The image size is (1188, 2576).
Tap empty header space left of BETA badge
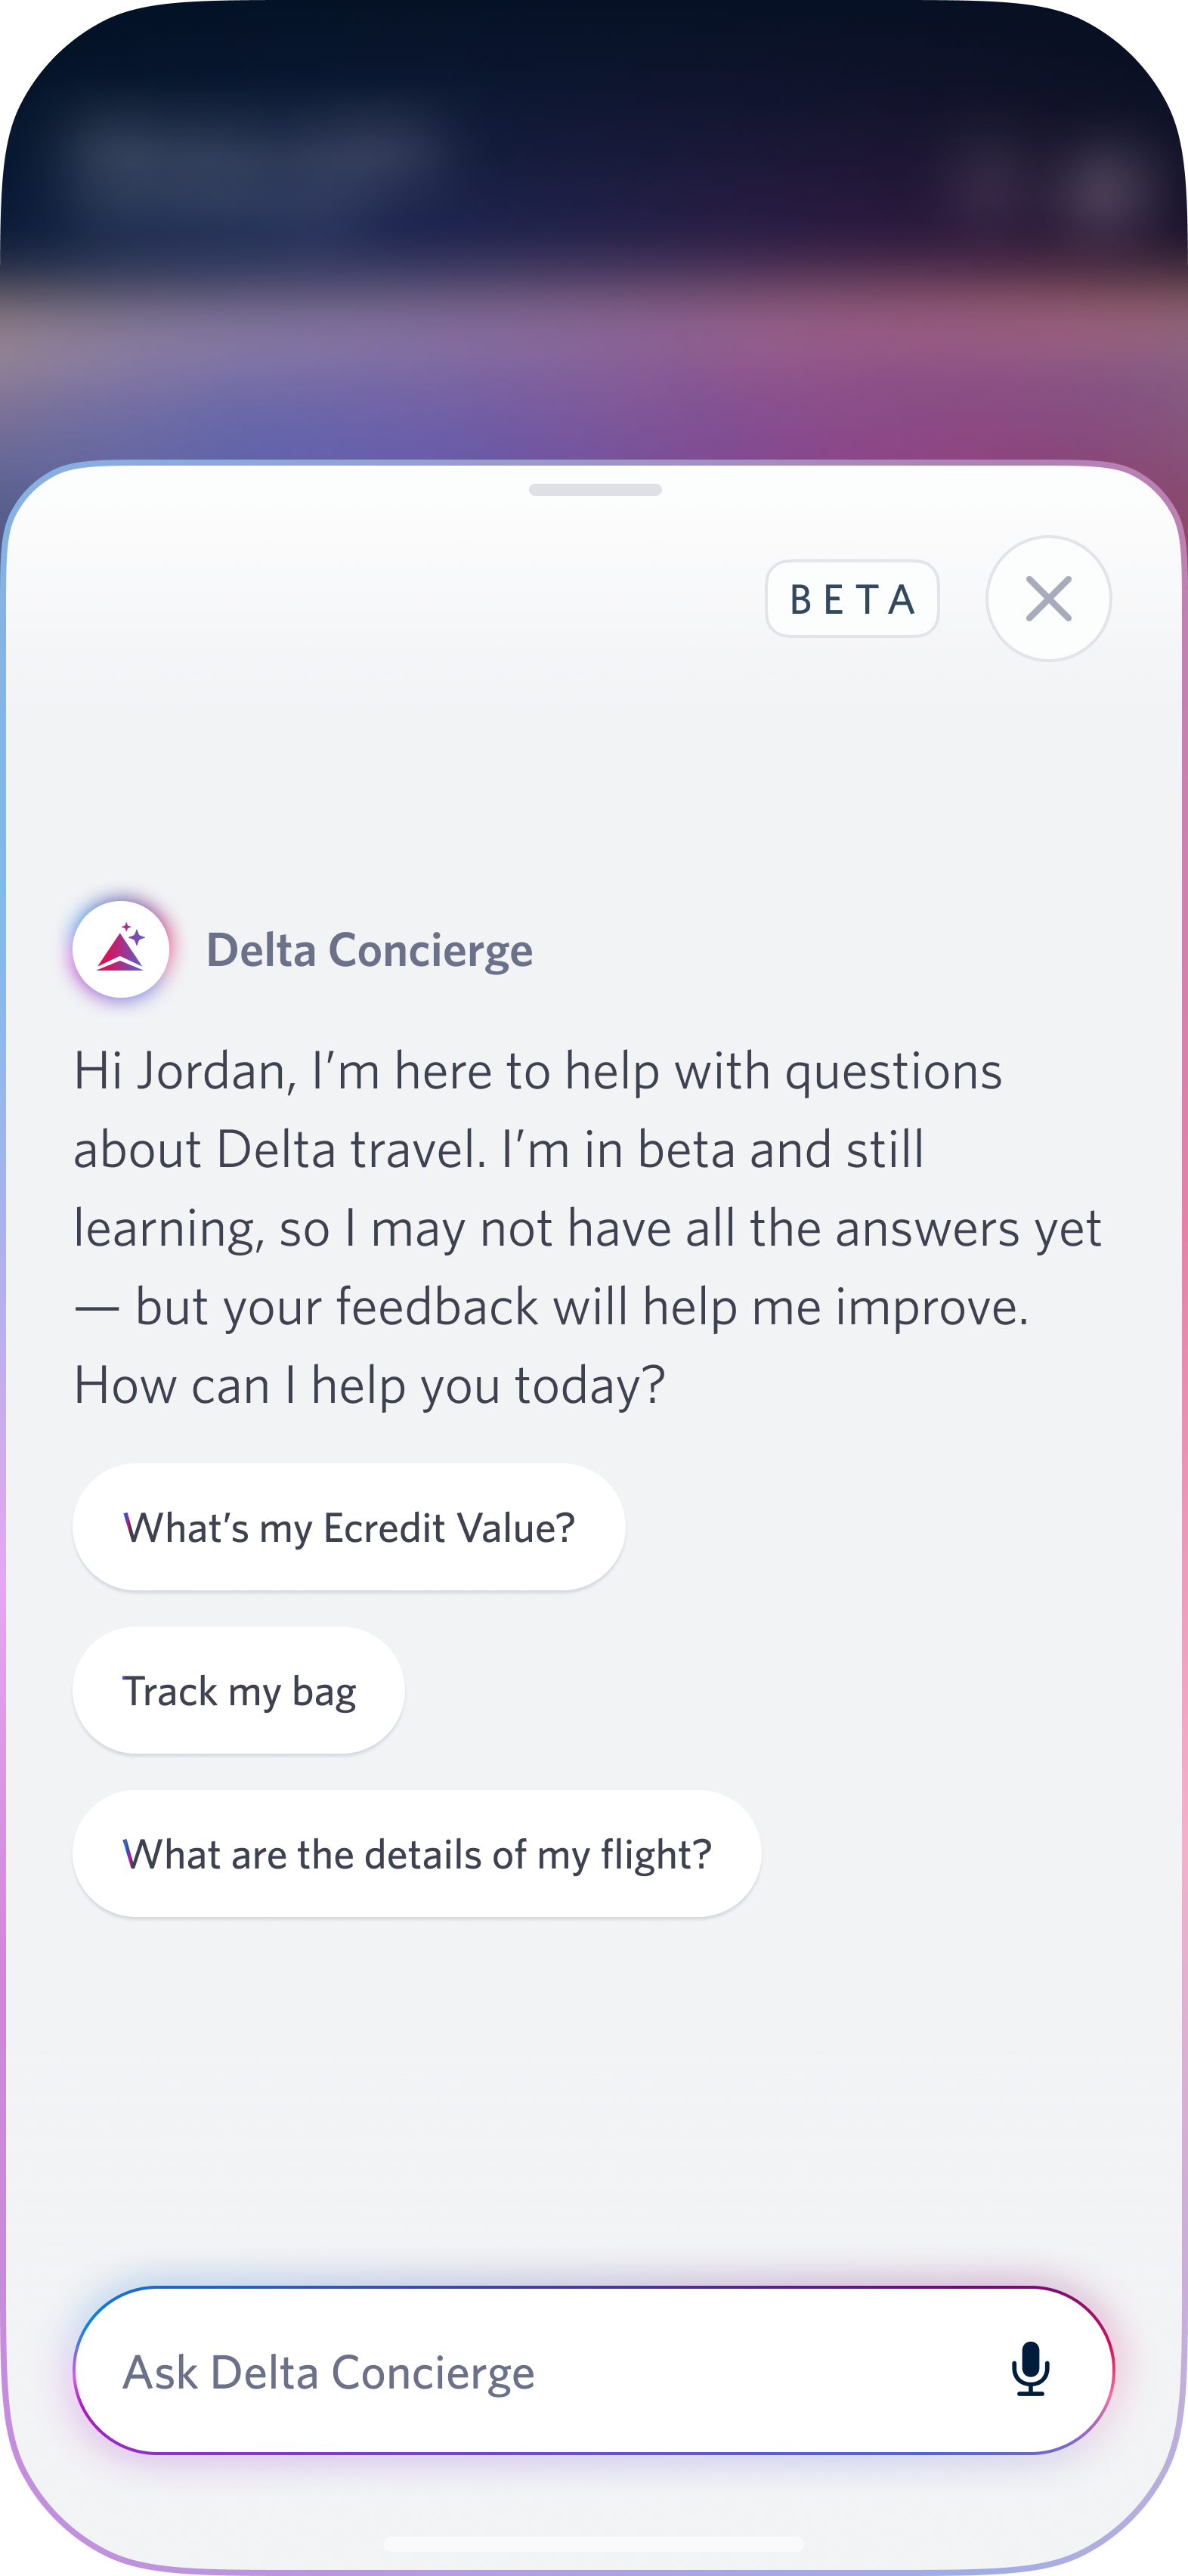400,599
